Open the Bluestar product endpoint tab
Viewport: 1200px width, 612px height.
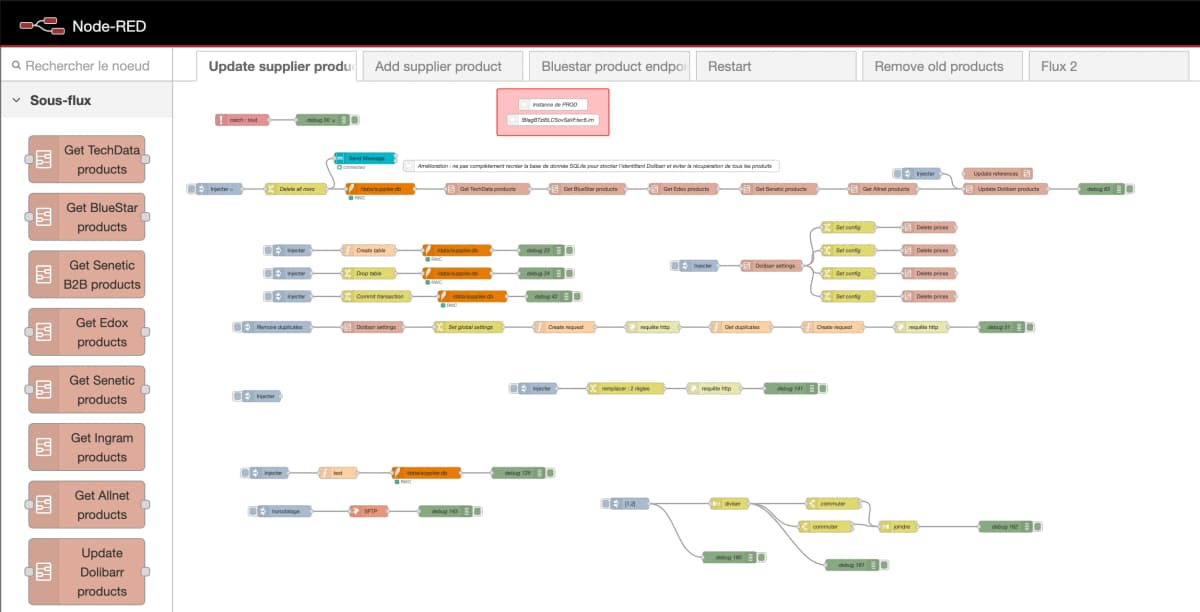click(x=609, y=66)
